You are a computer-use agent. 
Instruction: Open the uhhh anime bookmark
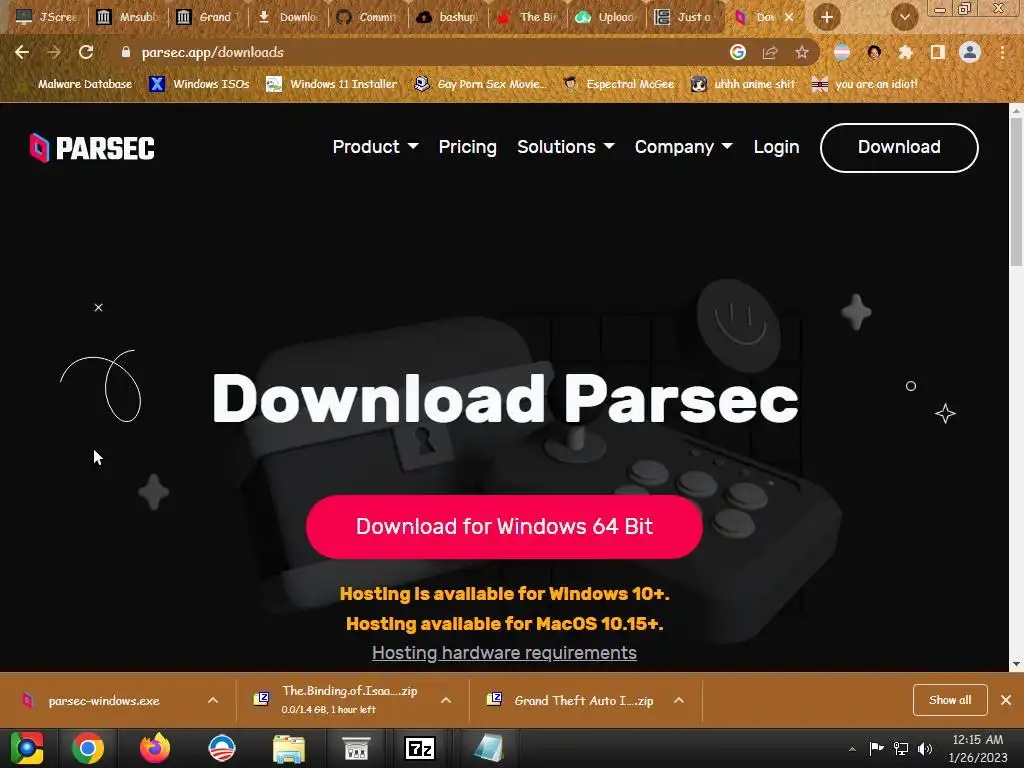point(743,84)
